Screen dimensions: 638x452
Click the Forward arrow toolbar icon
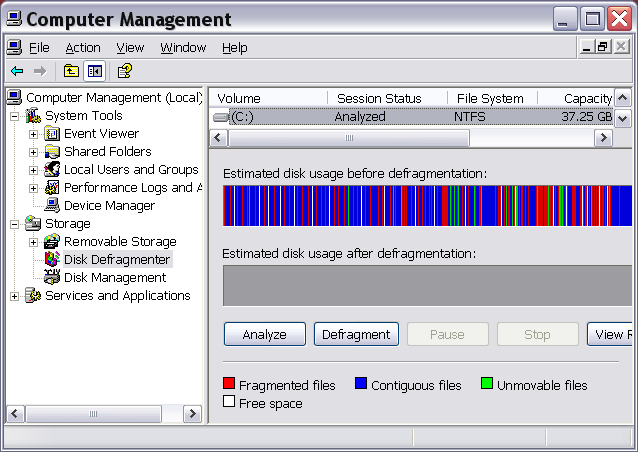click(40, 71)
